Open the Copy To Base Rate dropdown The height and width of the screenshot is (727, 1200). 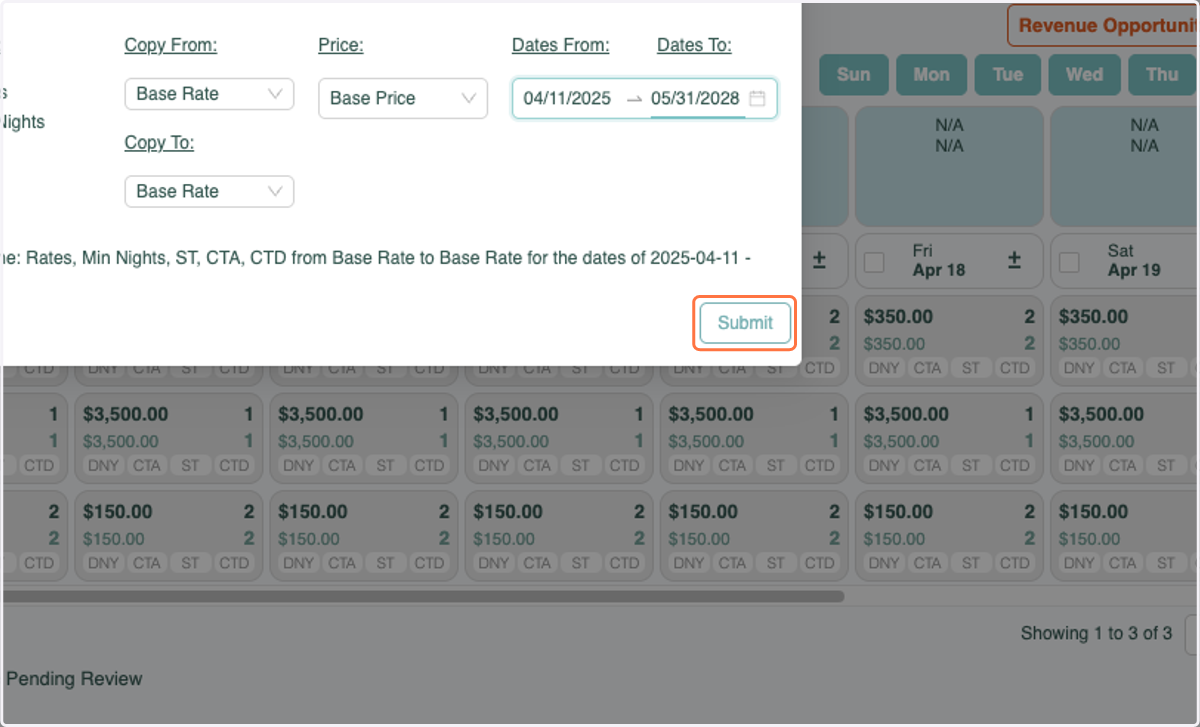click(x=209, y=192)
